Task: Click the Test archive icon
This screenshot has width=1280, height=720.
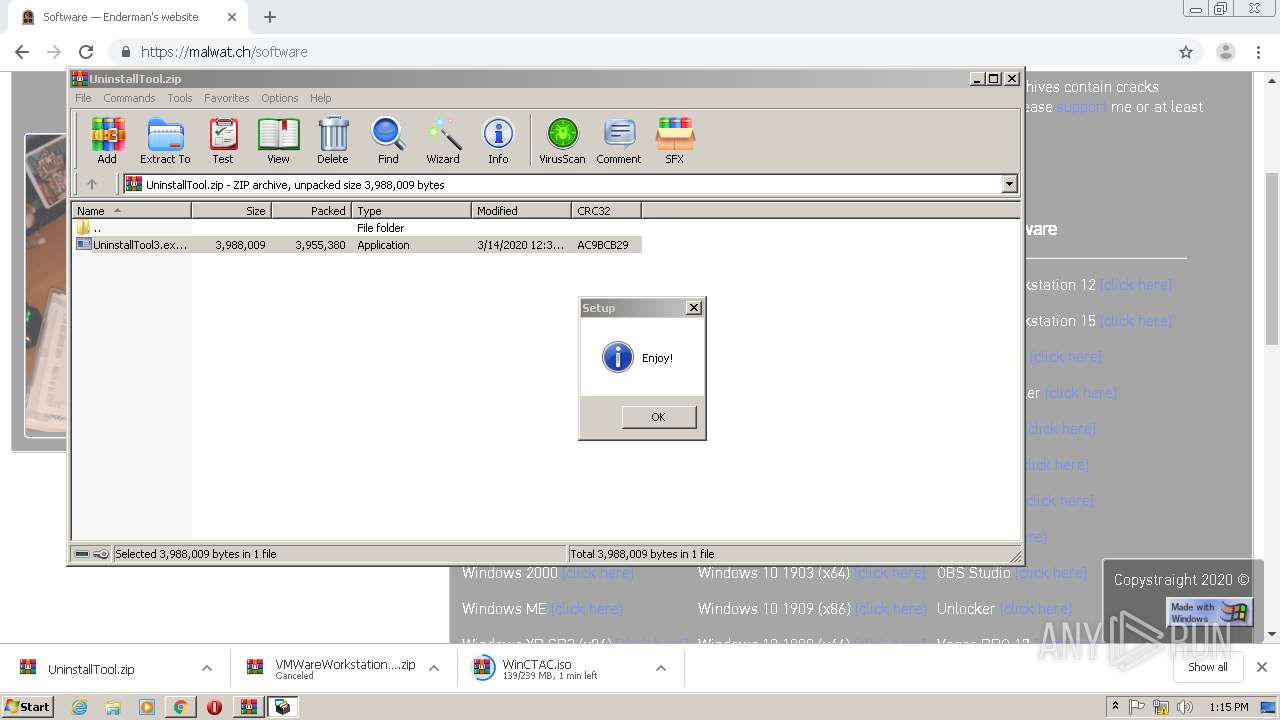Action: [223, 140]
